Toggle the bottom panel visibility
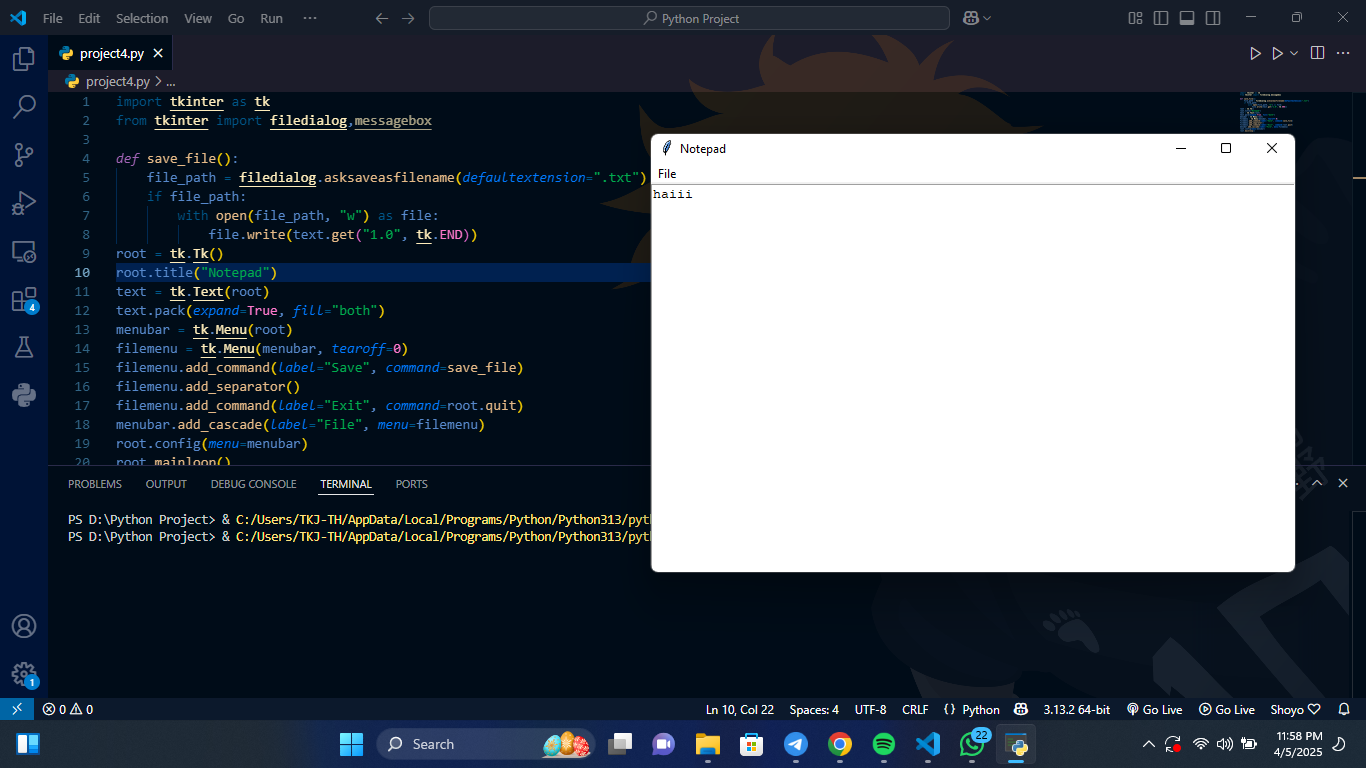This screenshot has width=1366, height=768. pyautogui.click(x=1187, y=18)
